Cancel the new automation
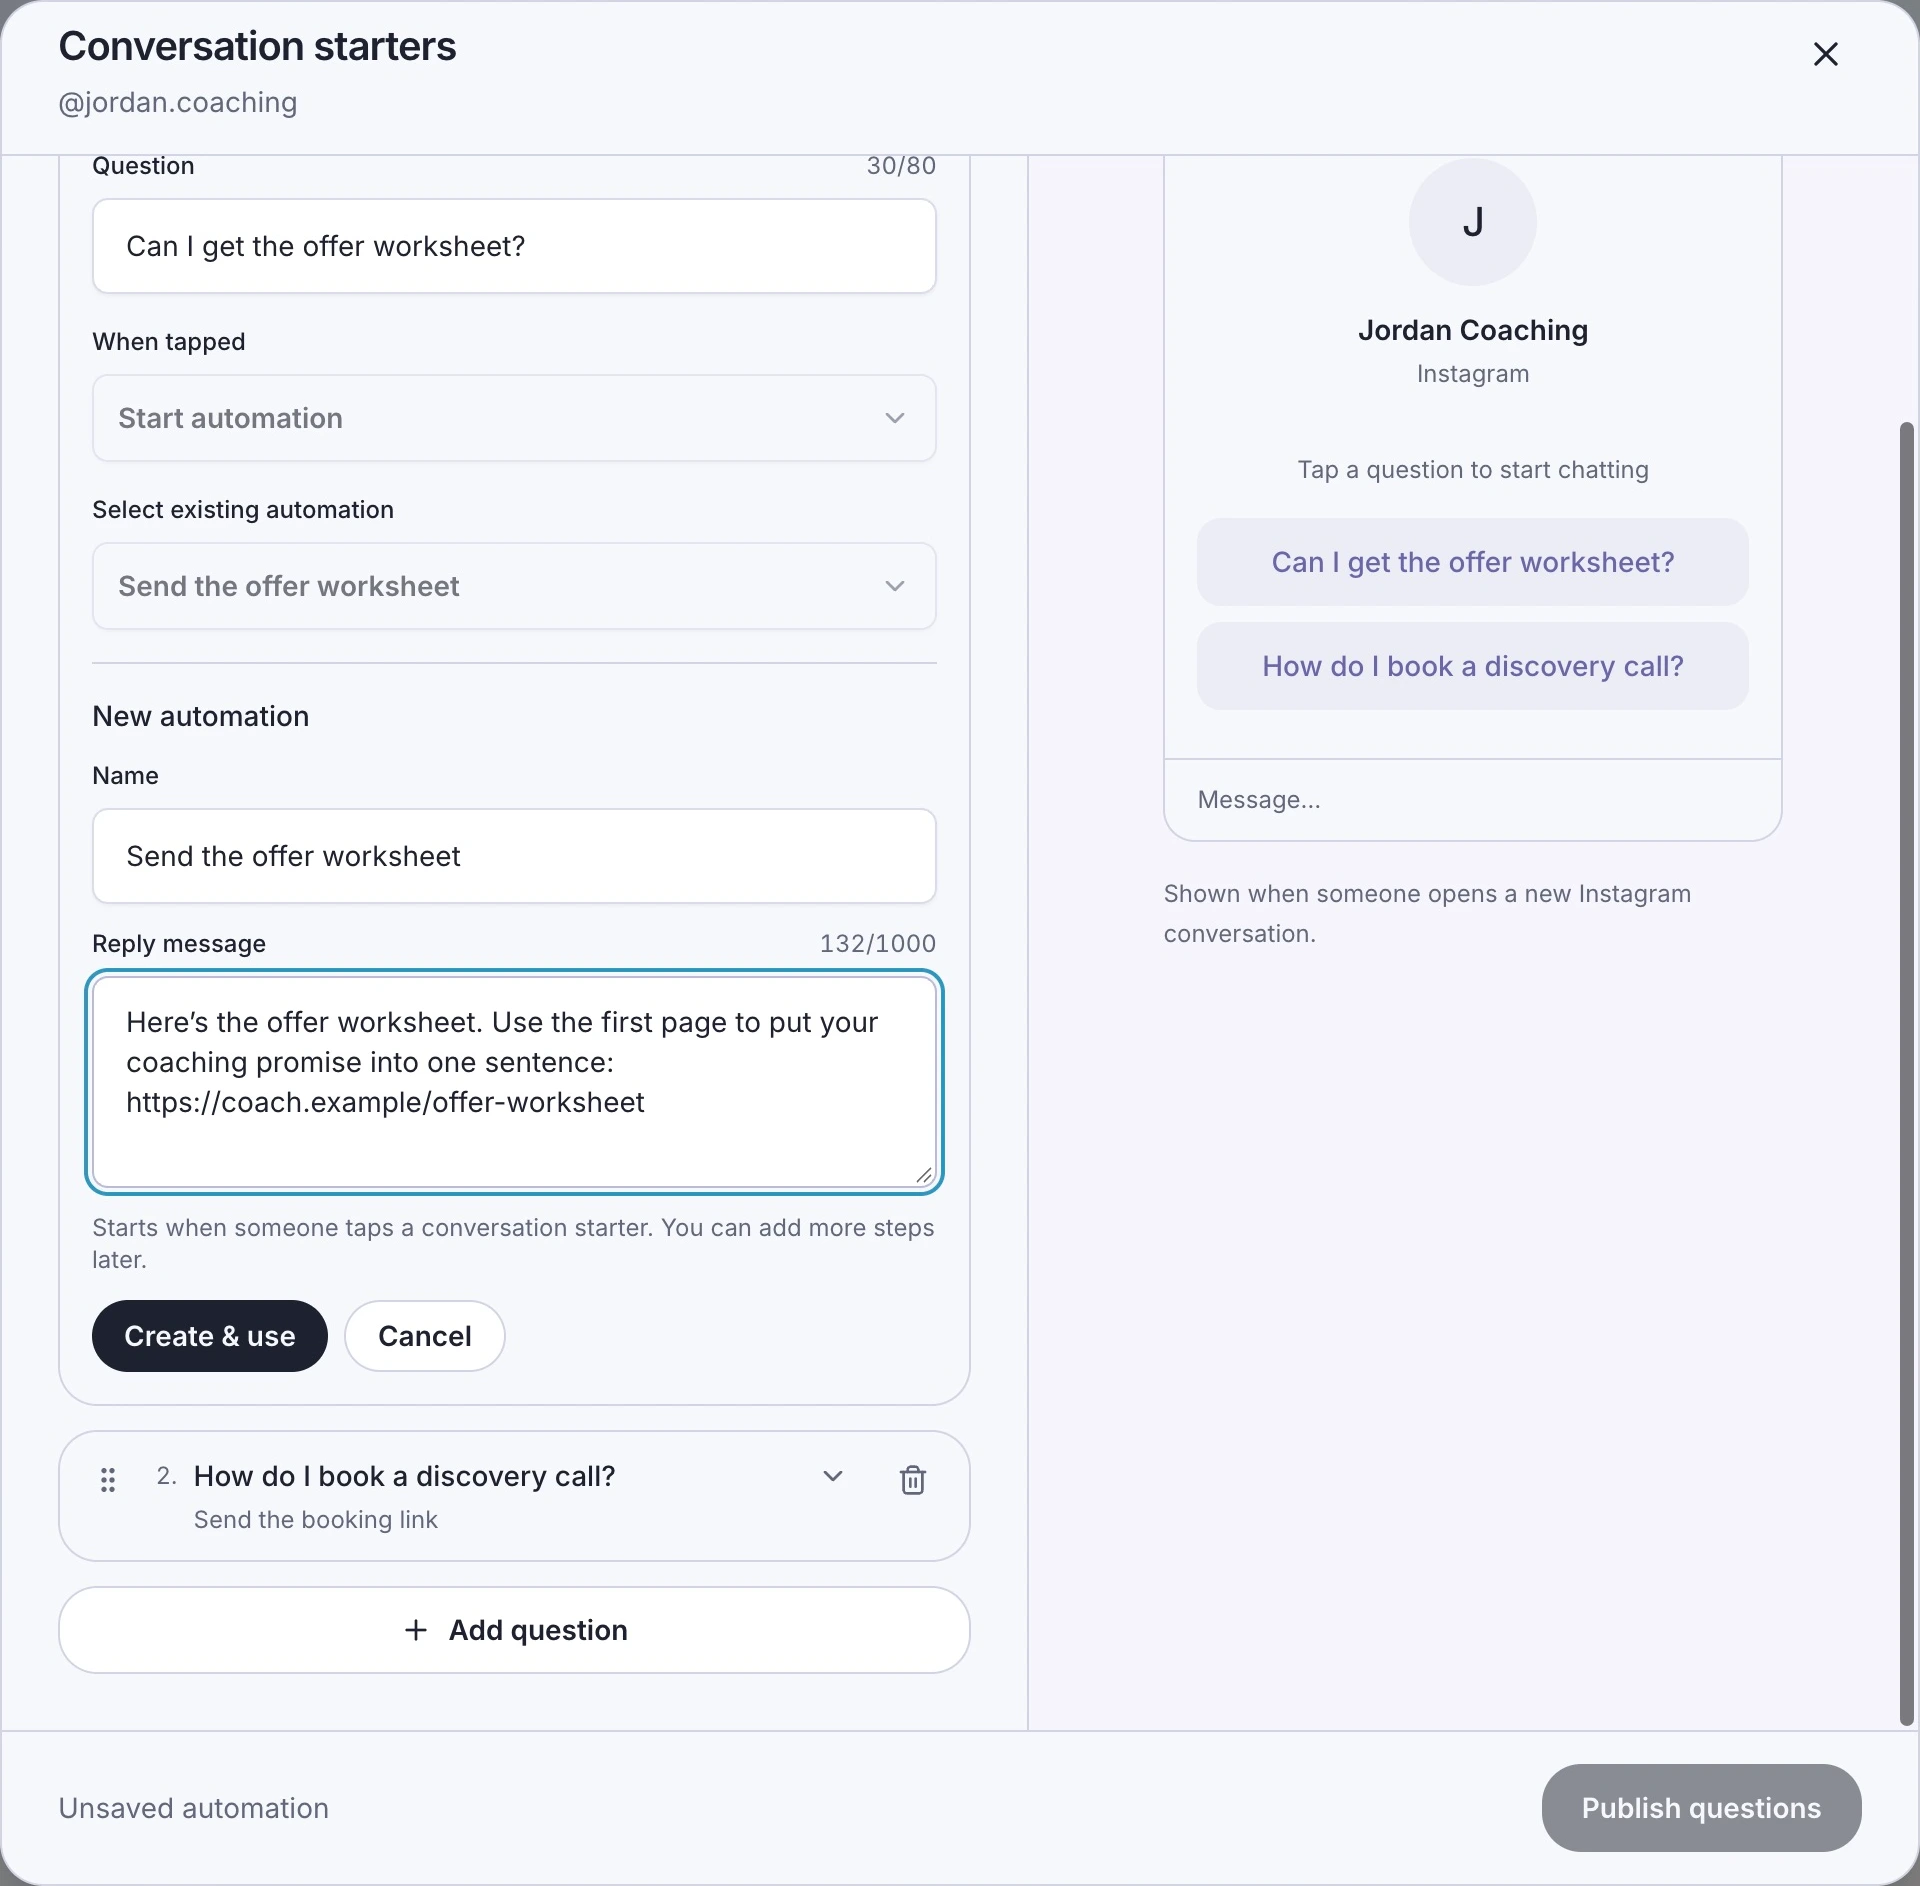This screenshot has height=1886, width=1920. tap(425, 1336)
